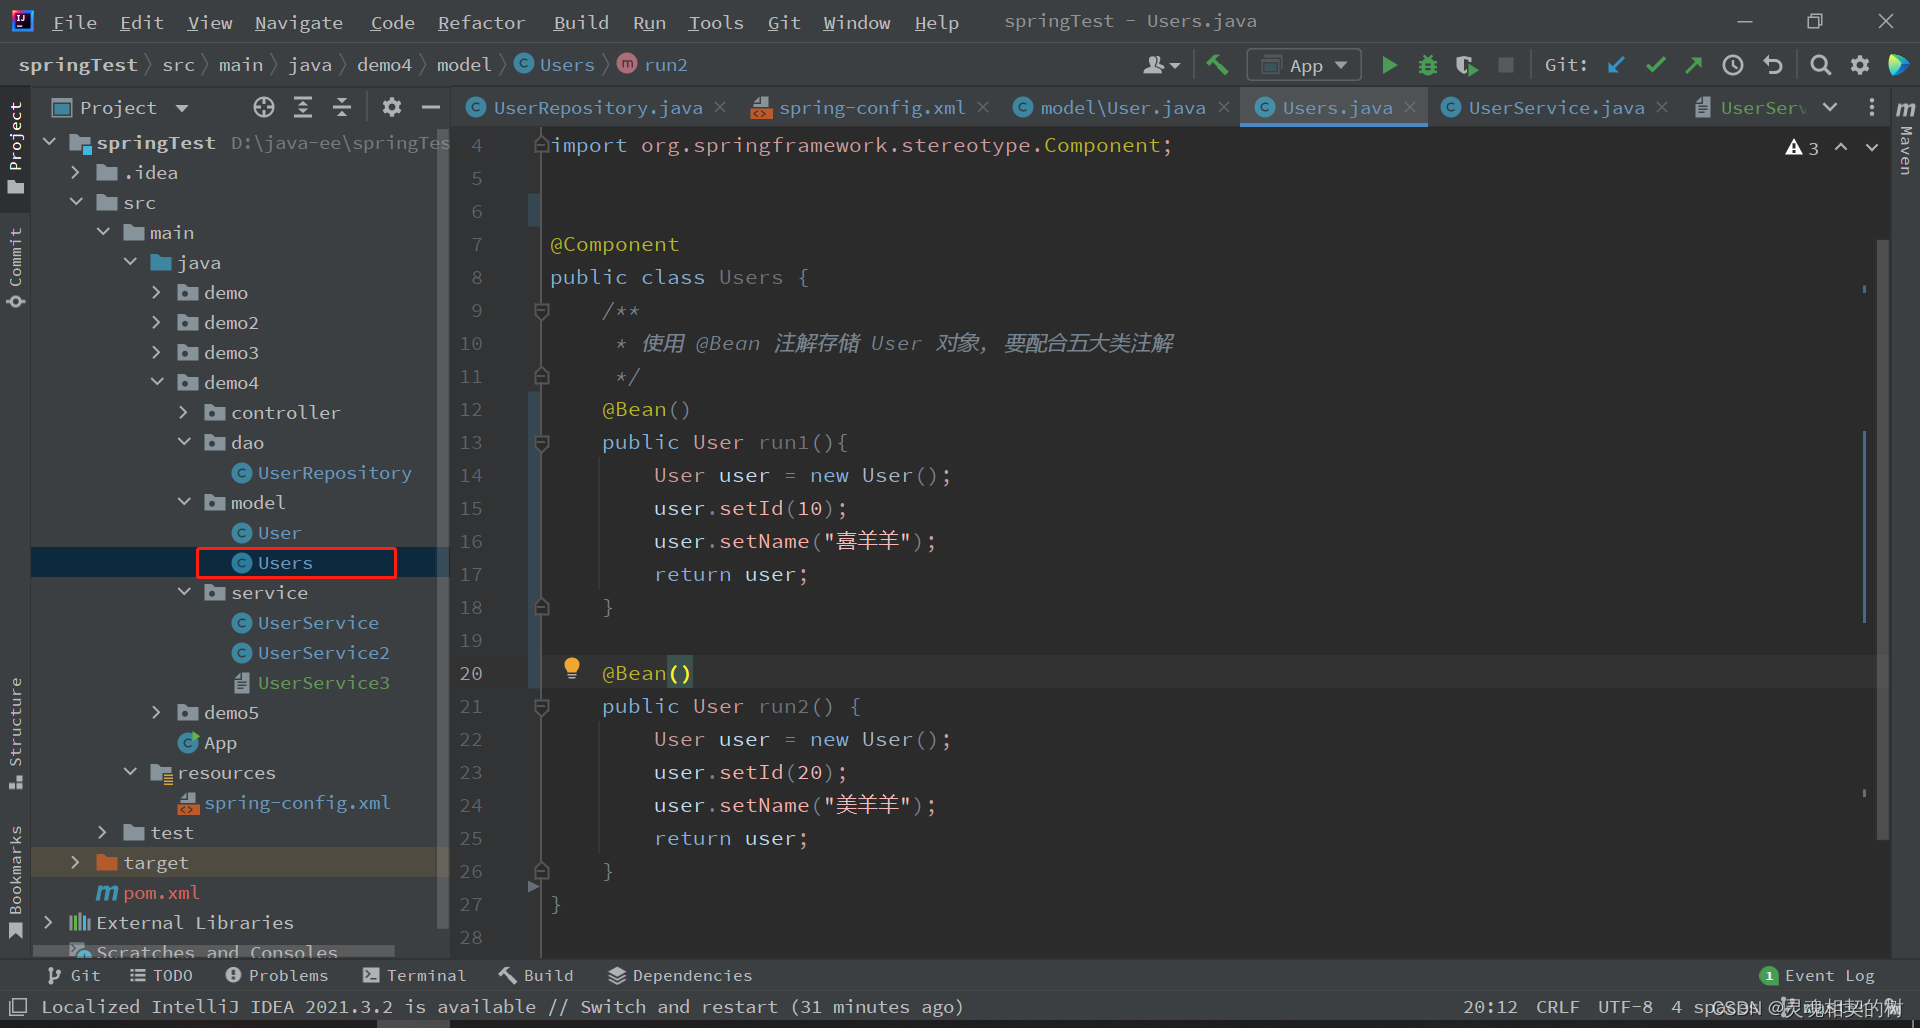Select opened file locate target icon

[x=263, y=107]
